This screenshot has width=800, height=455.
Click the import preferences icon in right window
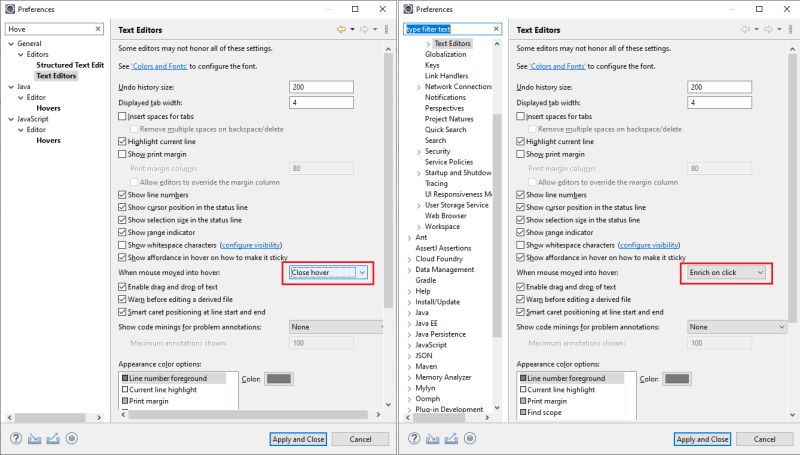point(433,438)
